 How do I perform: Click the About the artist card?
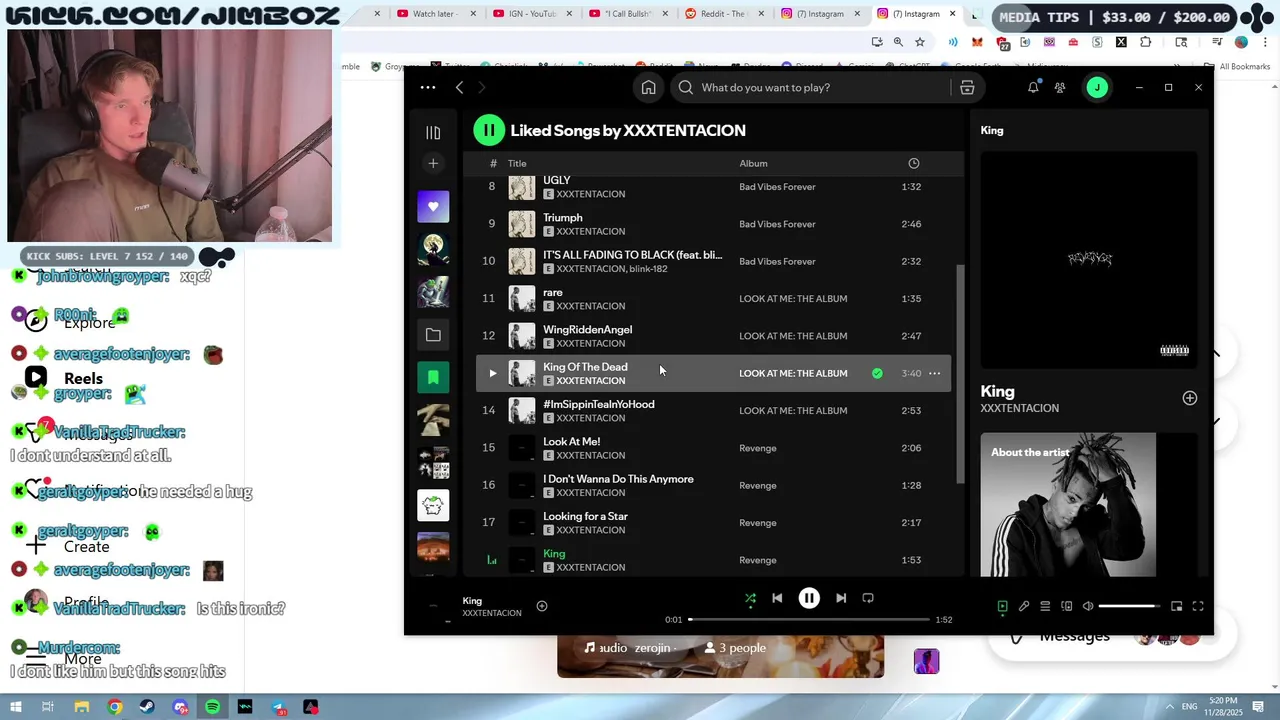pyautogui.click(x=1088, y=505)
